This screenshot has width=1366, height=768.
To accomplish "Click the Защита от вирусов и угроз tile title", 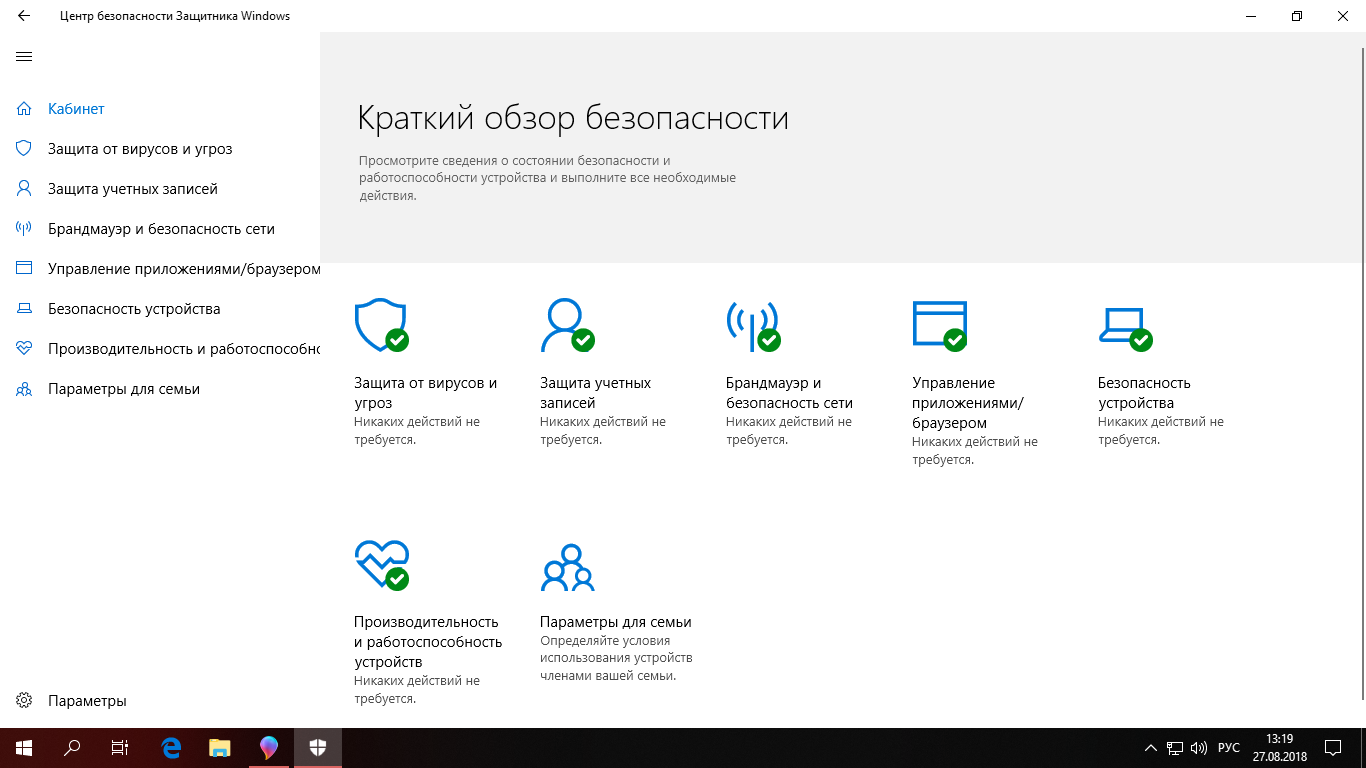I will coord(426,393).
